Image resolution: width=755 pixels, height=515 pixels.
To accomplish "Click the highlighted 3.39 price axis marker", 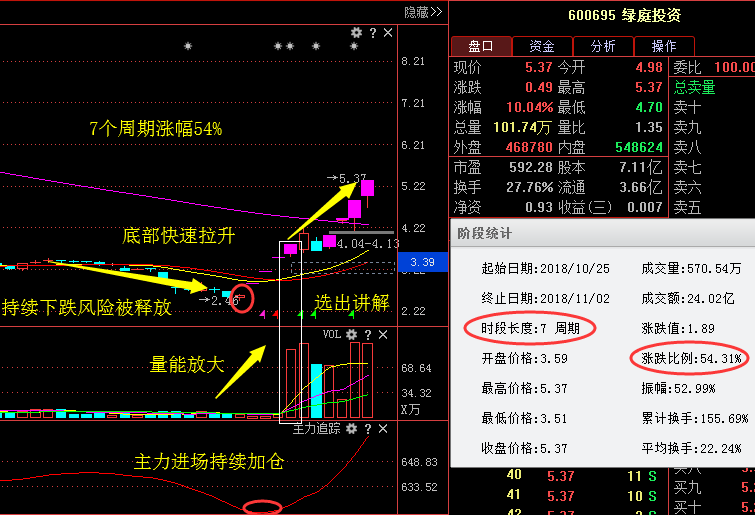I will (x=422, y=262).
